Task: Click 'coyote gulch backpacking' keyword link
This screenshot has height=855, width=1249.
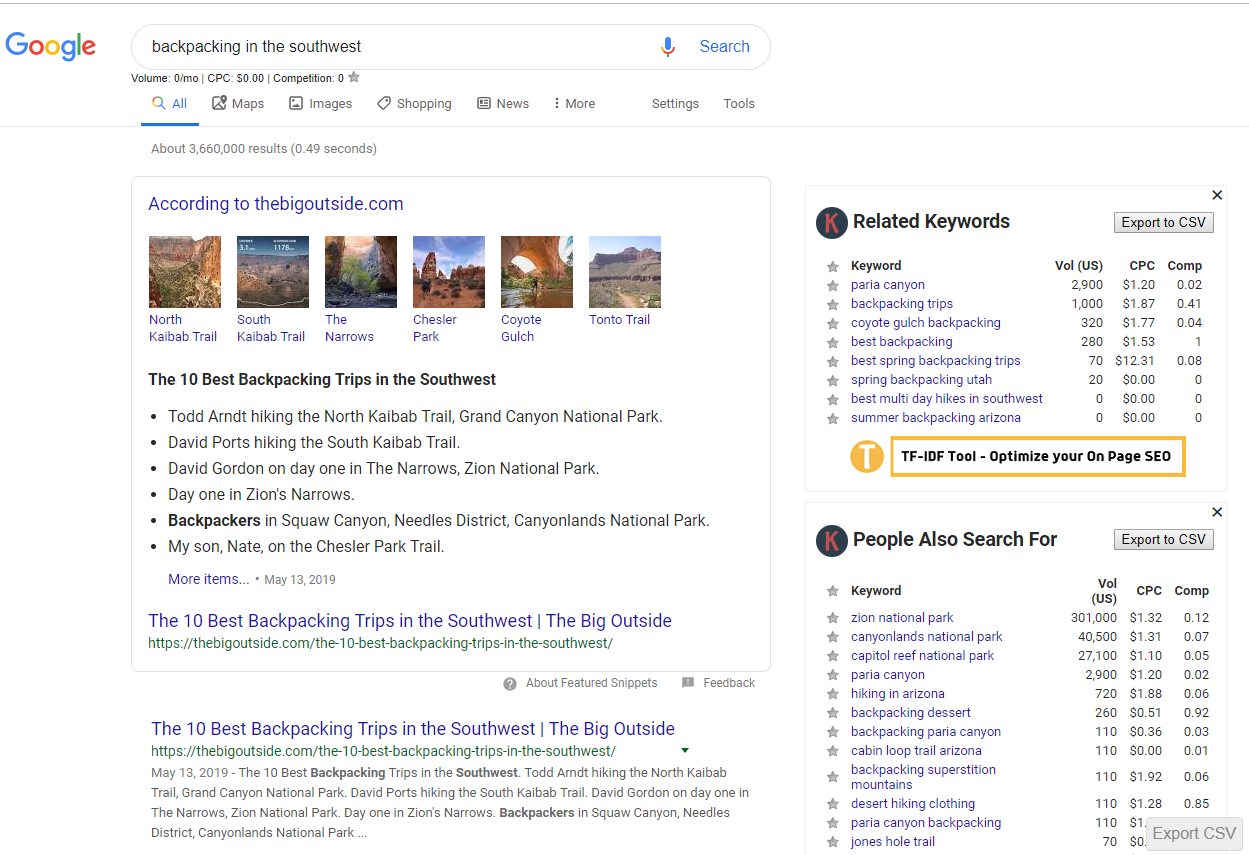Action: [926, 323]
